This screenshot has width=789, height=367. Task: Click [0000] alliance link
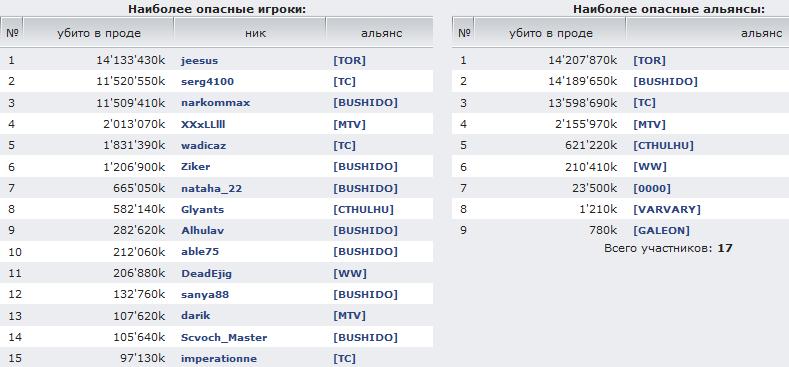[x=652, y=188]
